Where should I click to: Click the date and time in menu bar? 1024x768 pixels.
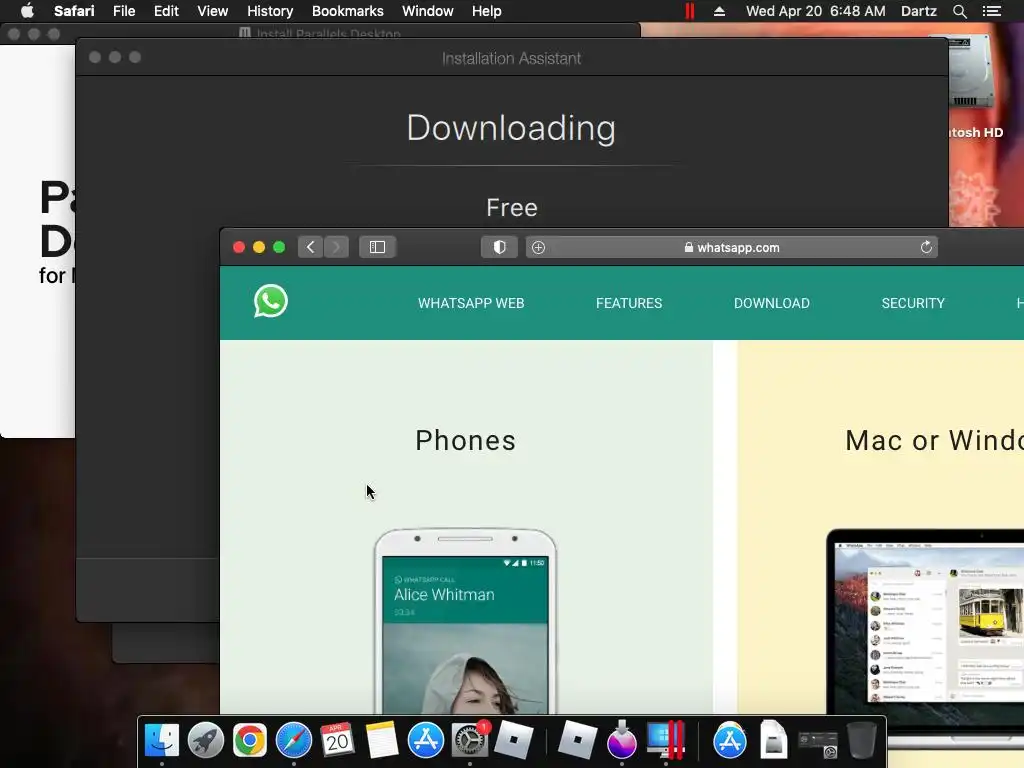pos(816,11)
